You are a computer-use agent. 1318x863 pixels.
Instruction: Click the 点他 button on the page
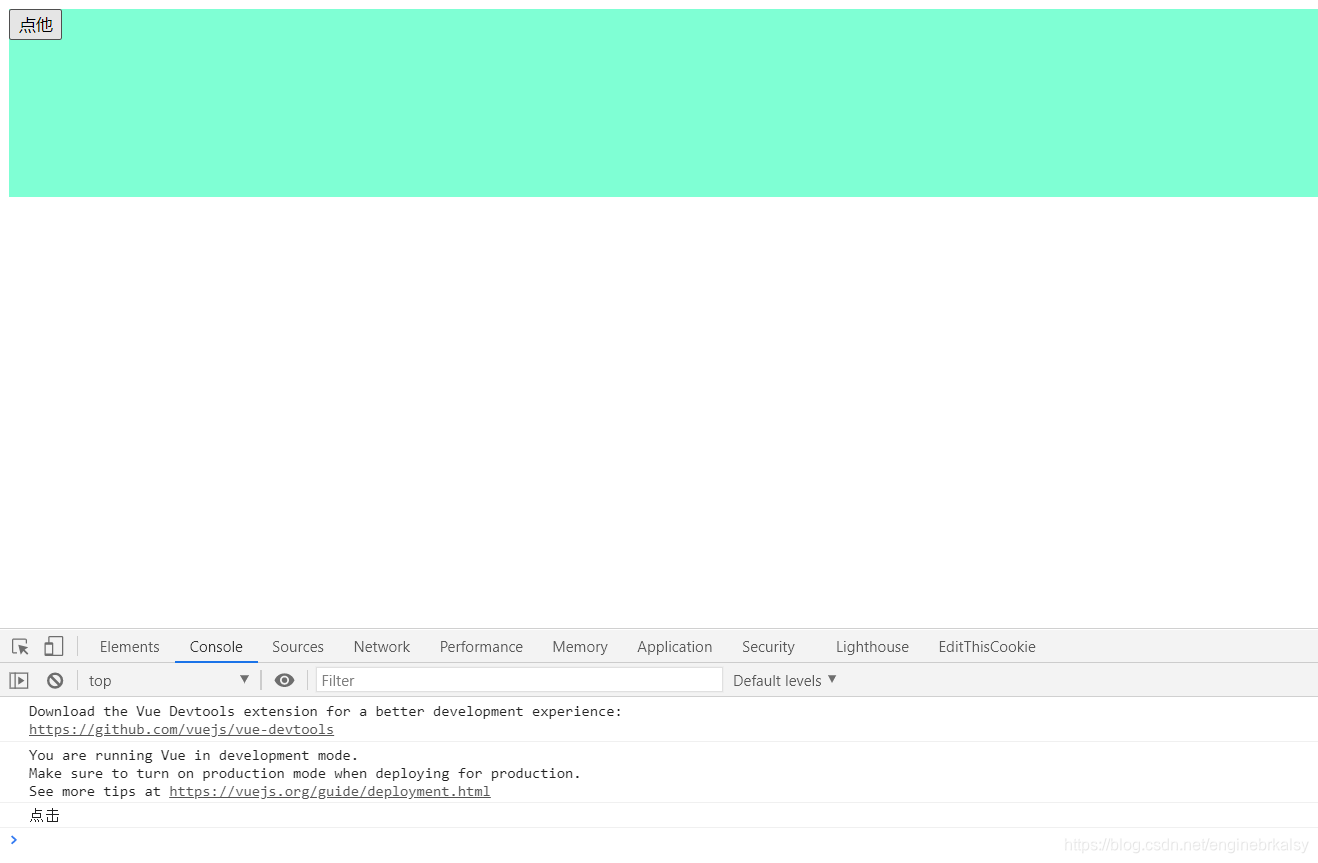[x=35, y=25]
